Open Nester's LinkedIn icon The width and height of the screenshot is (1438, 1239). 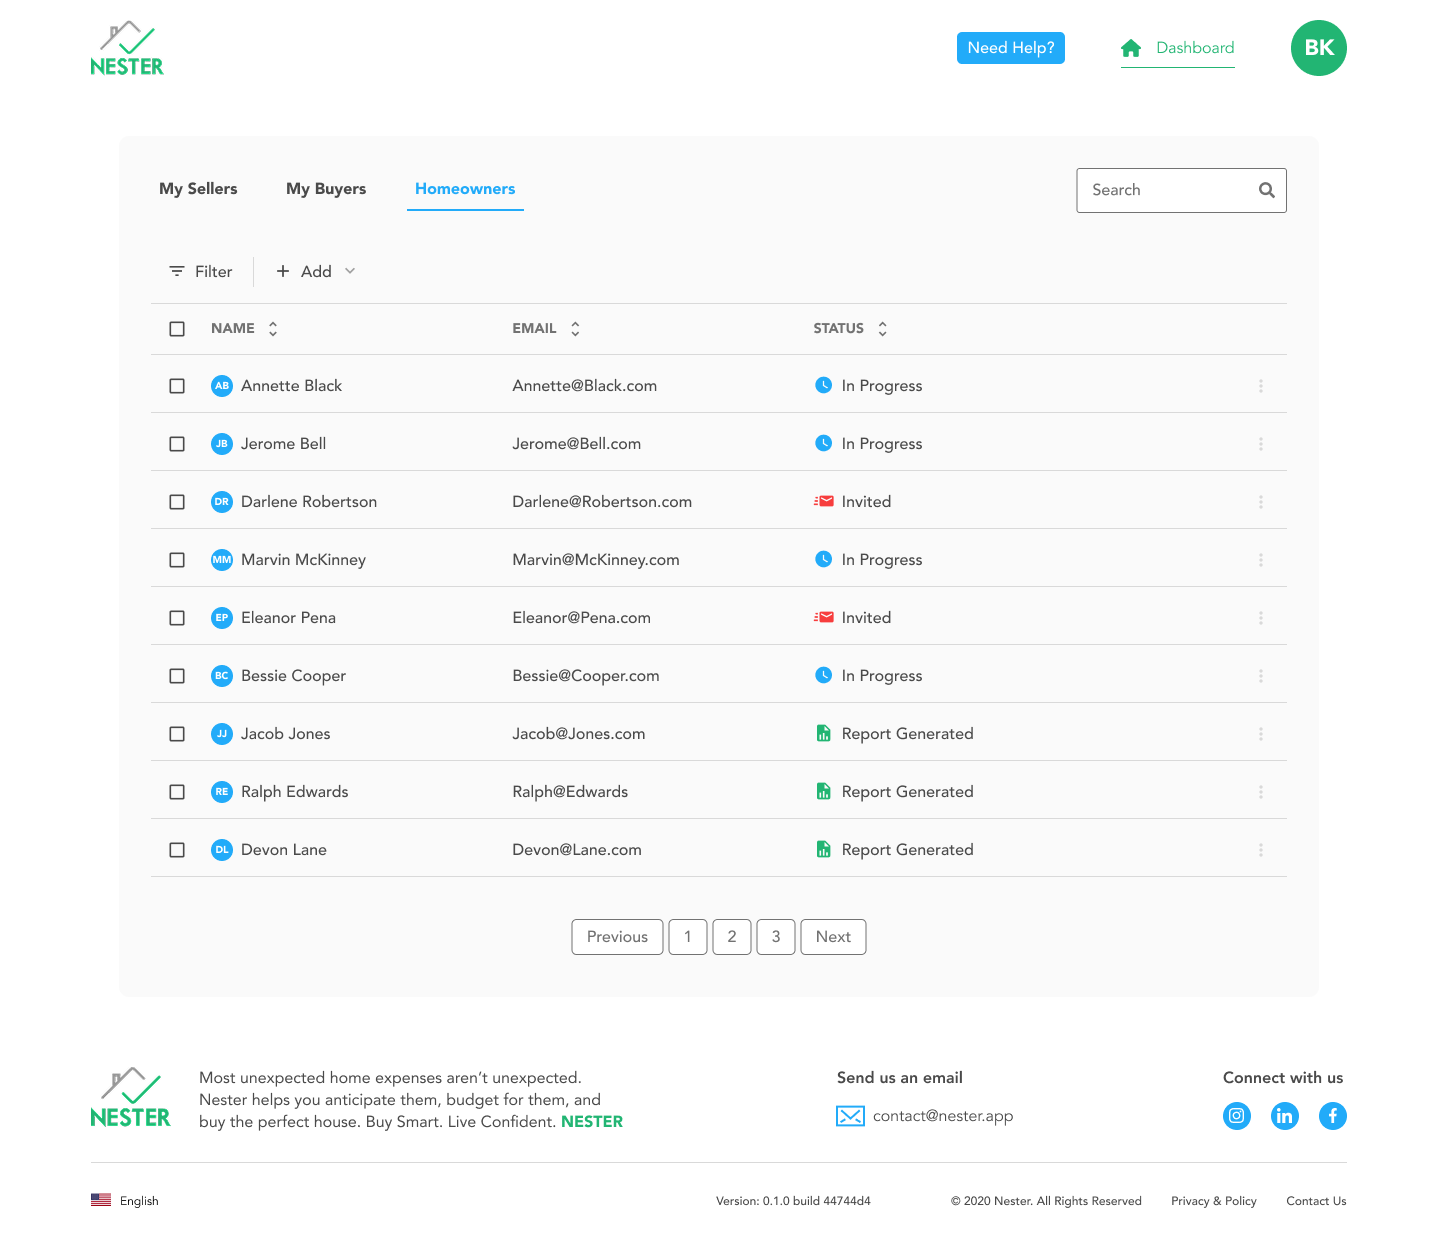[1284, 1115]
